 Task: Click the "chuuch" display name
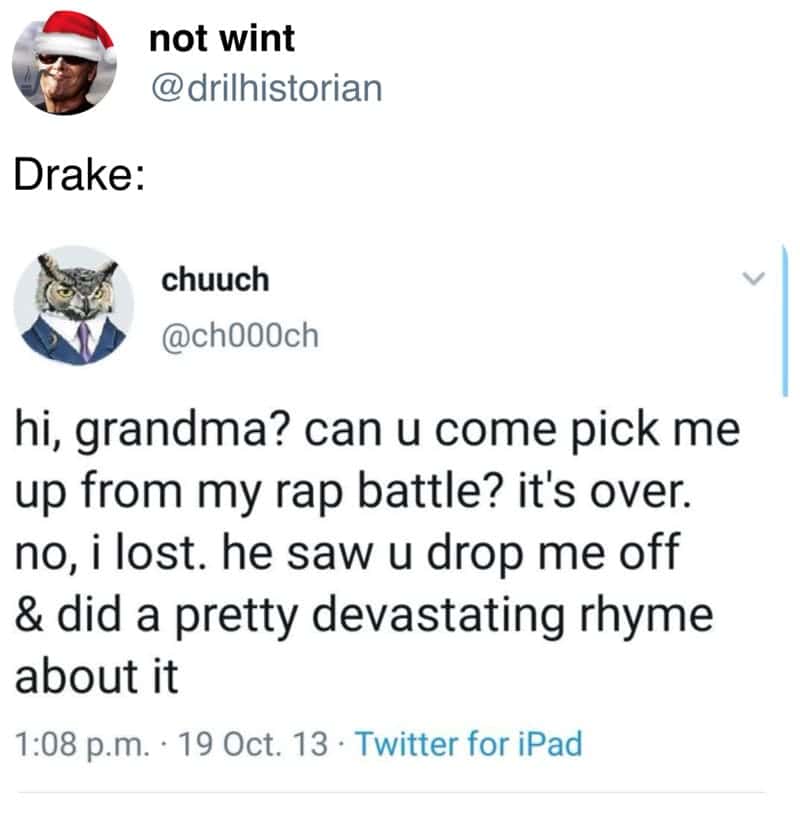(x=215, y=280)
